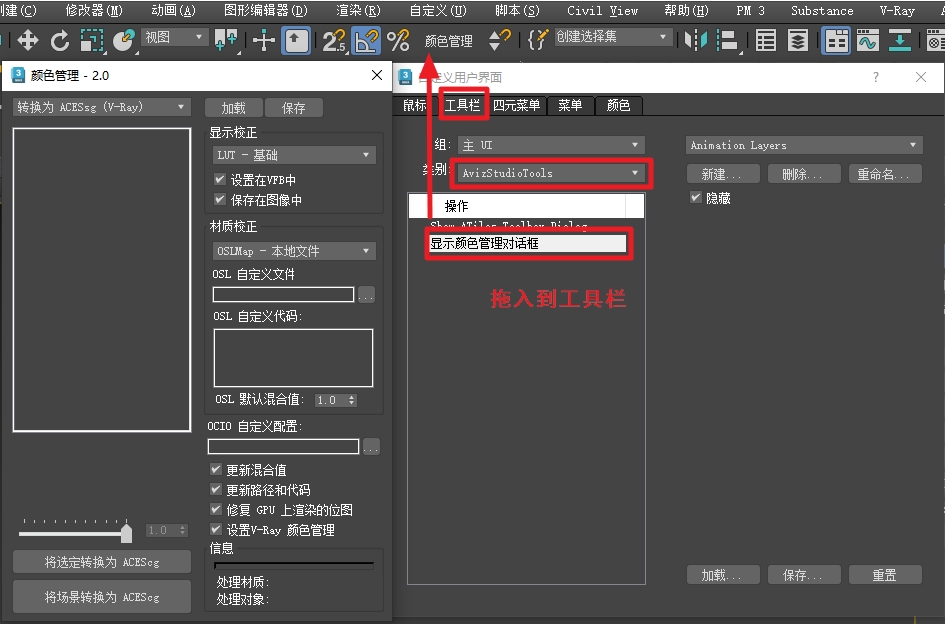Click 加载 in the 颜色管理 dialog
The width and height of the screenshot is (945, 624).
[233, 108]
